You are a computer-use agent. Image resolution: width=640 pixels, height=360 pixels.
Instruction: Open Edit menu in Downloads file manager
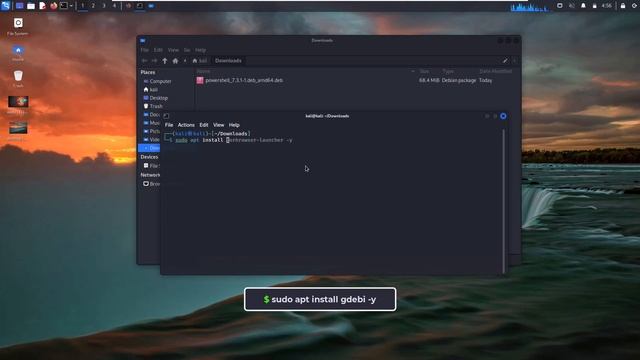pos(158,50)
